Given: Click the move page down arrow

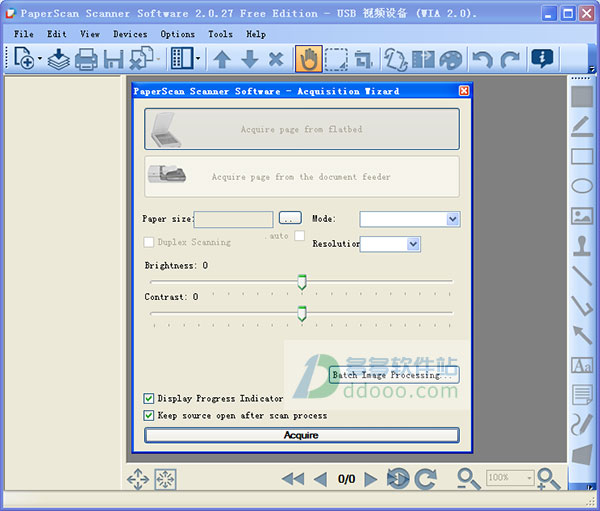Looking at the screenshot, I should 249,59.
